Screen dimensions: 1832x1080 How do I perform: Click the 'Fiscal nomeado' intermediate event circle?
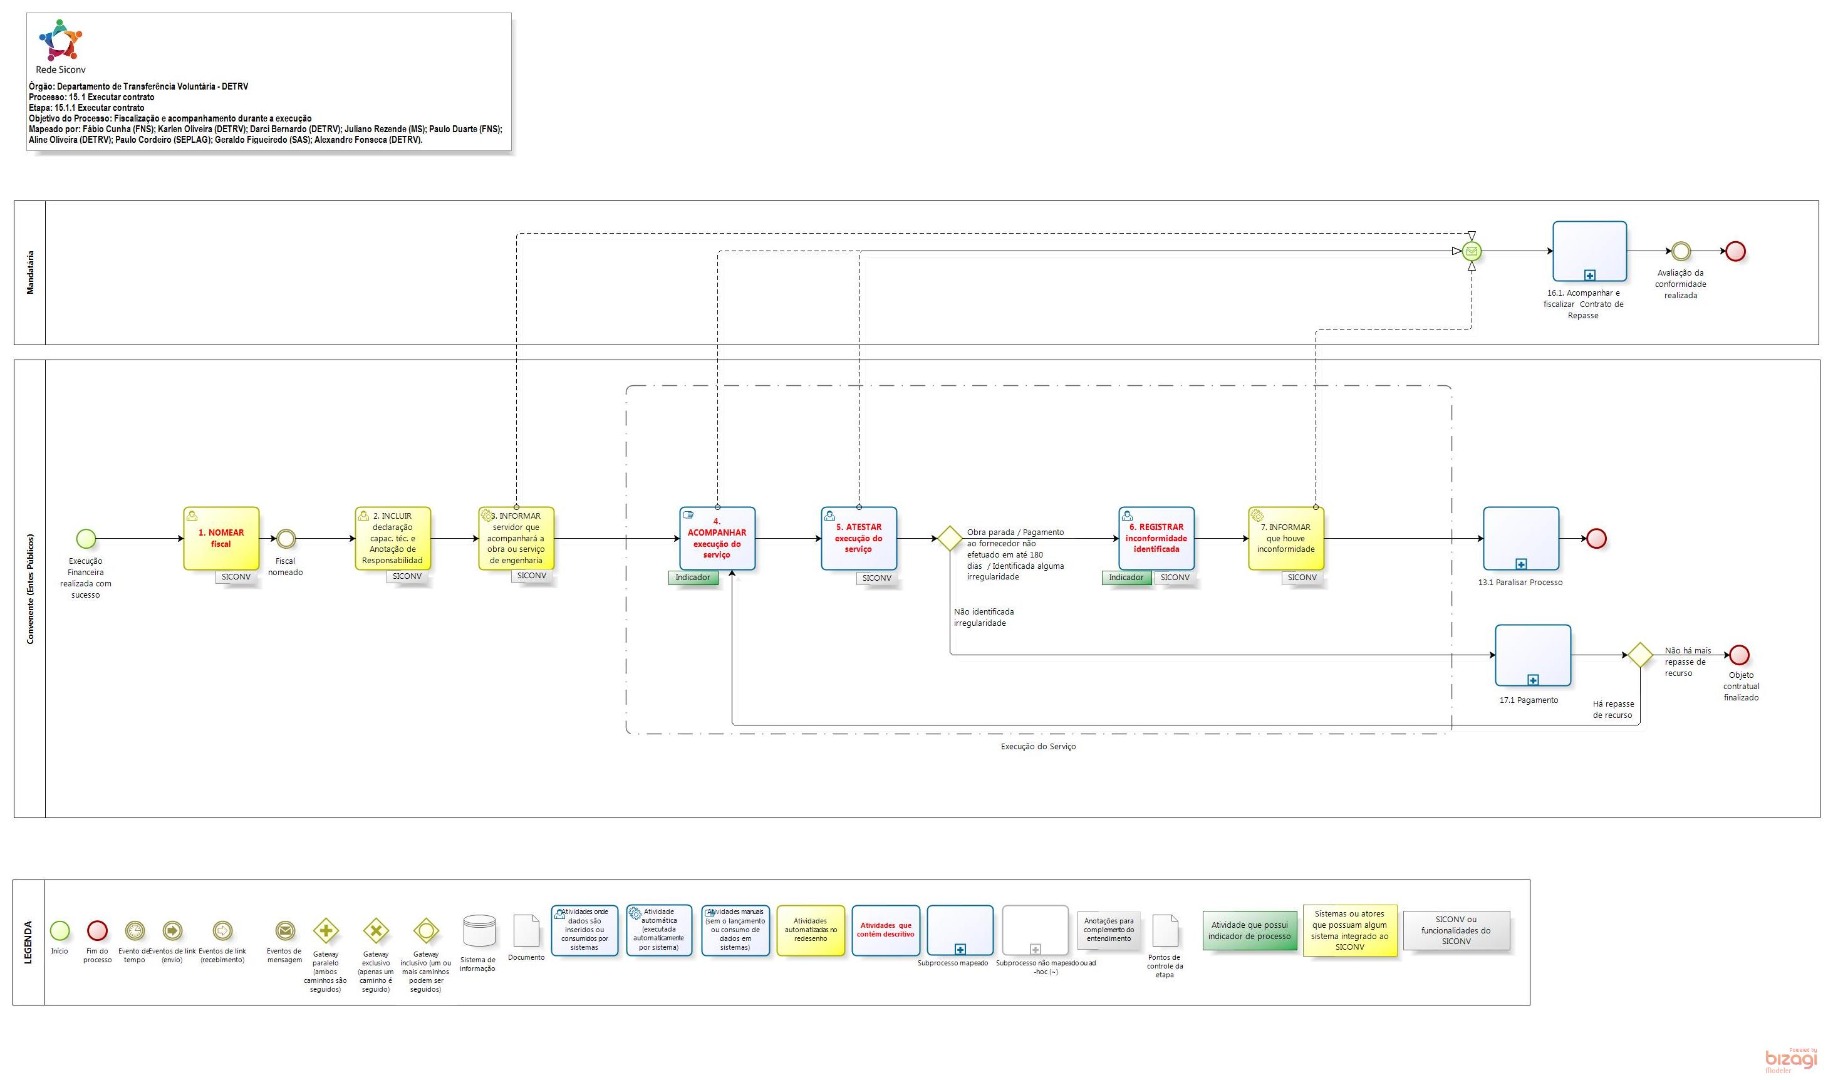(286, 539)
